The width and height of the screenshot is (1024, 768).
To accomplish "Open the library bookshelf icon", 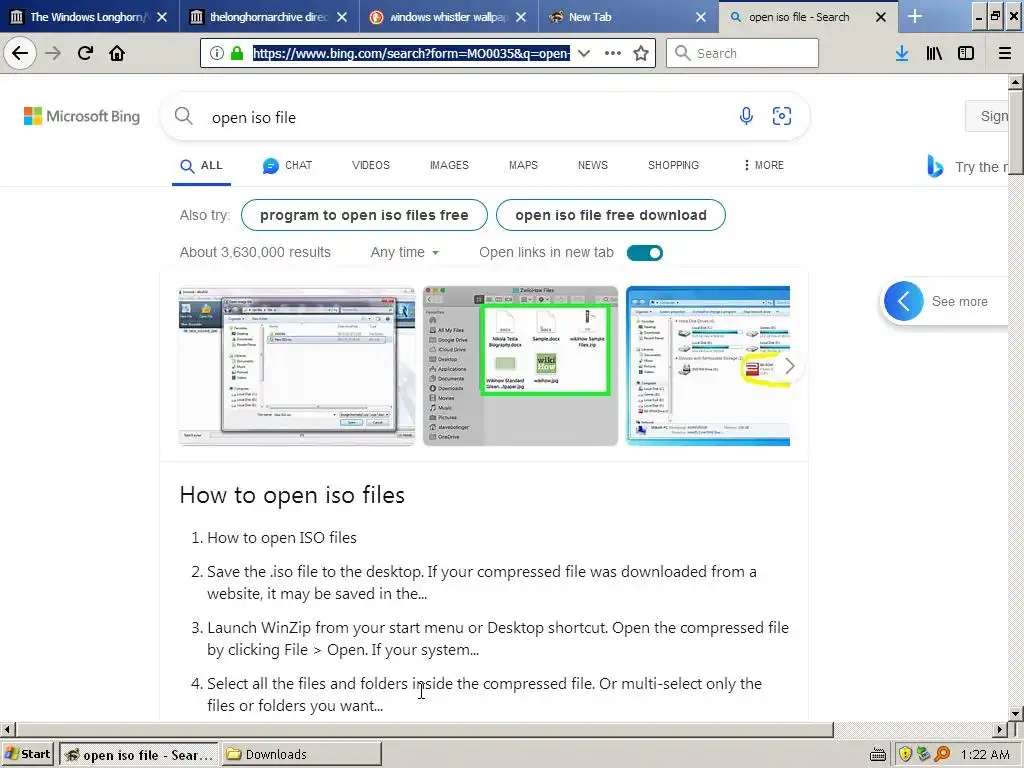I will [934, 53].
